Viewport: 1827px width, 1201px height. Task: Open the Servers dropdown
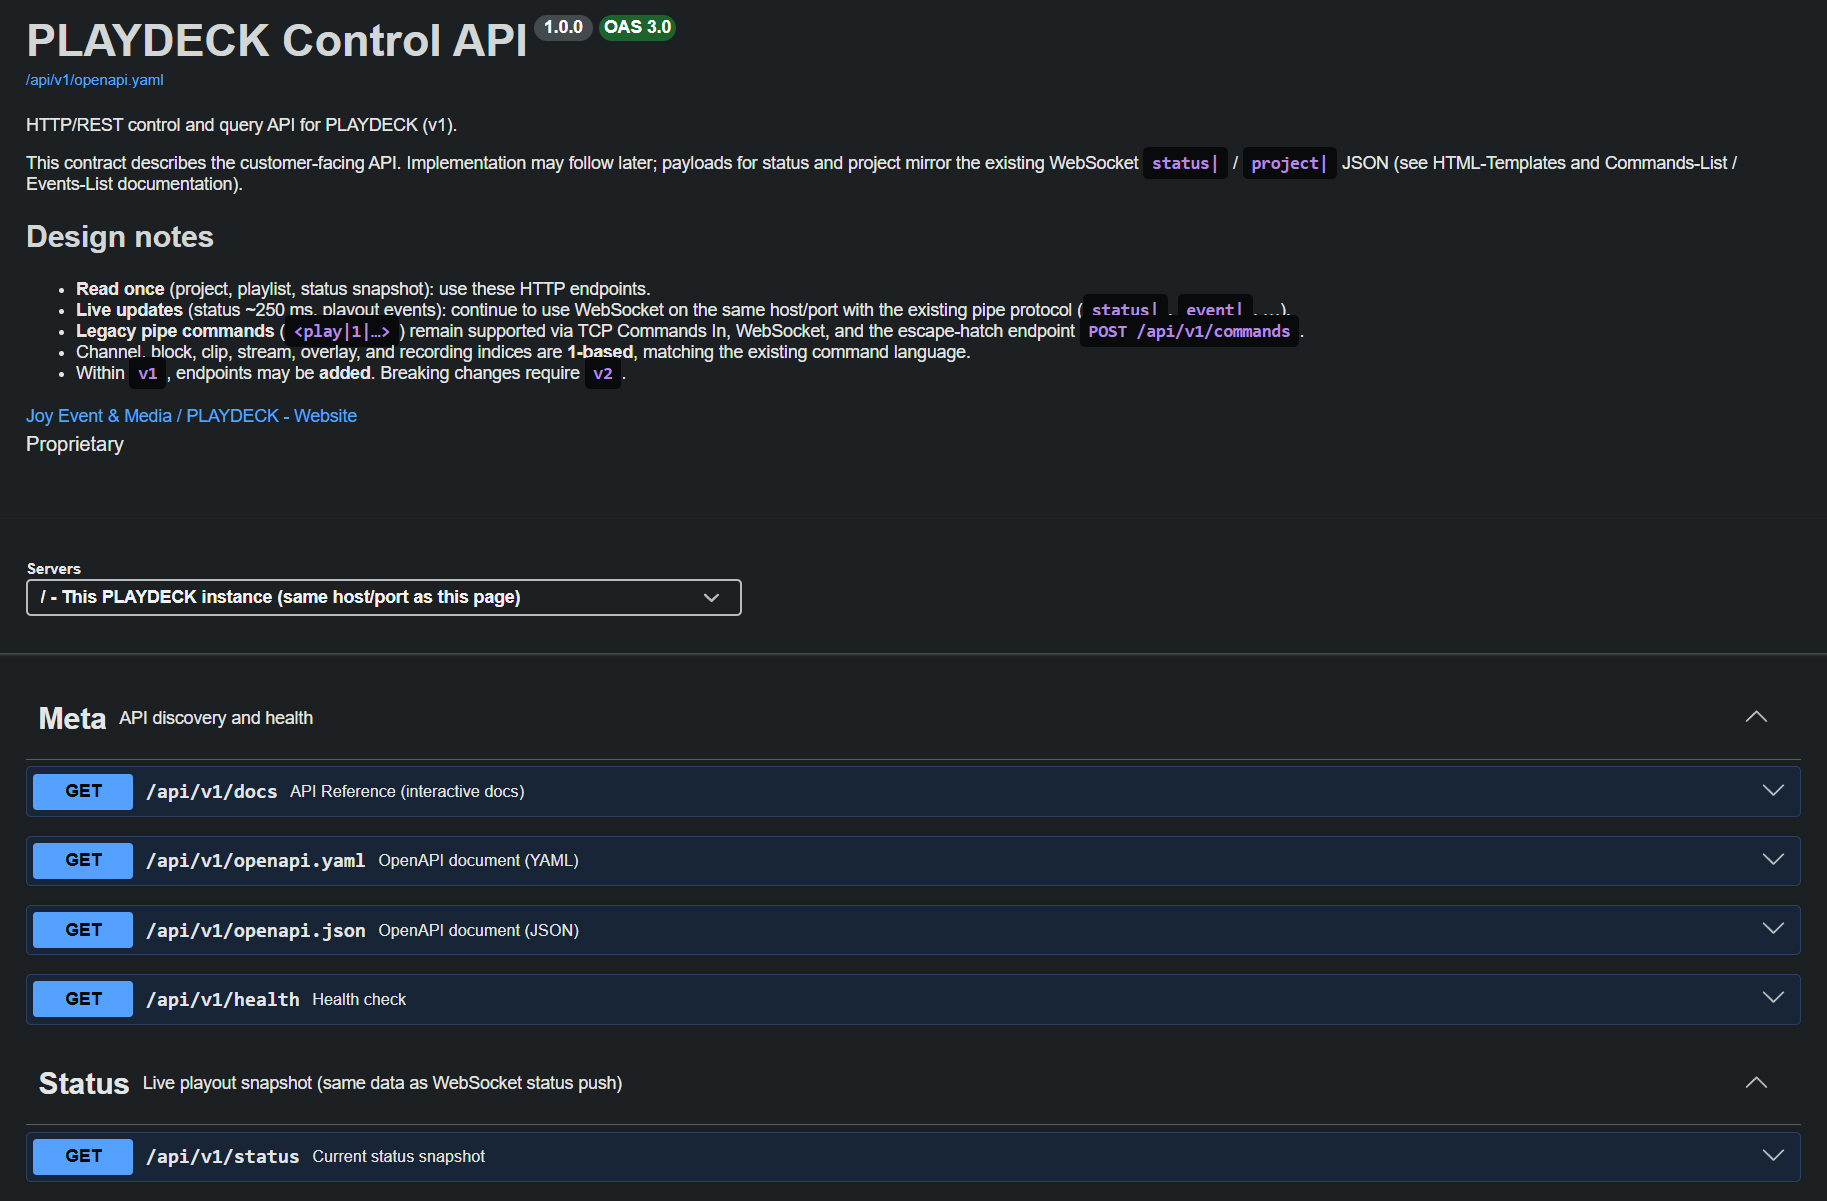pos(384,597)
